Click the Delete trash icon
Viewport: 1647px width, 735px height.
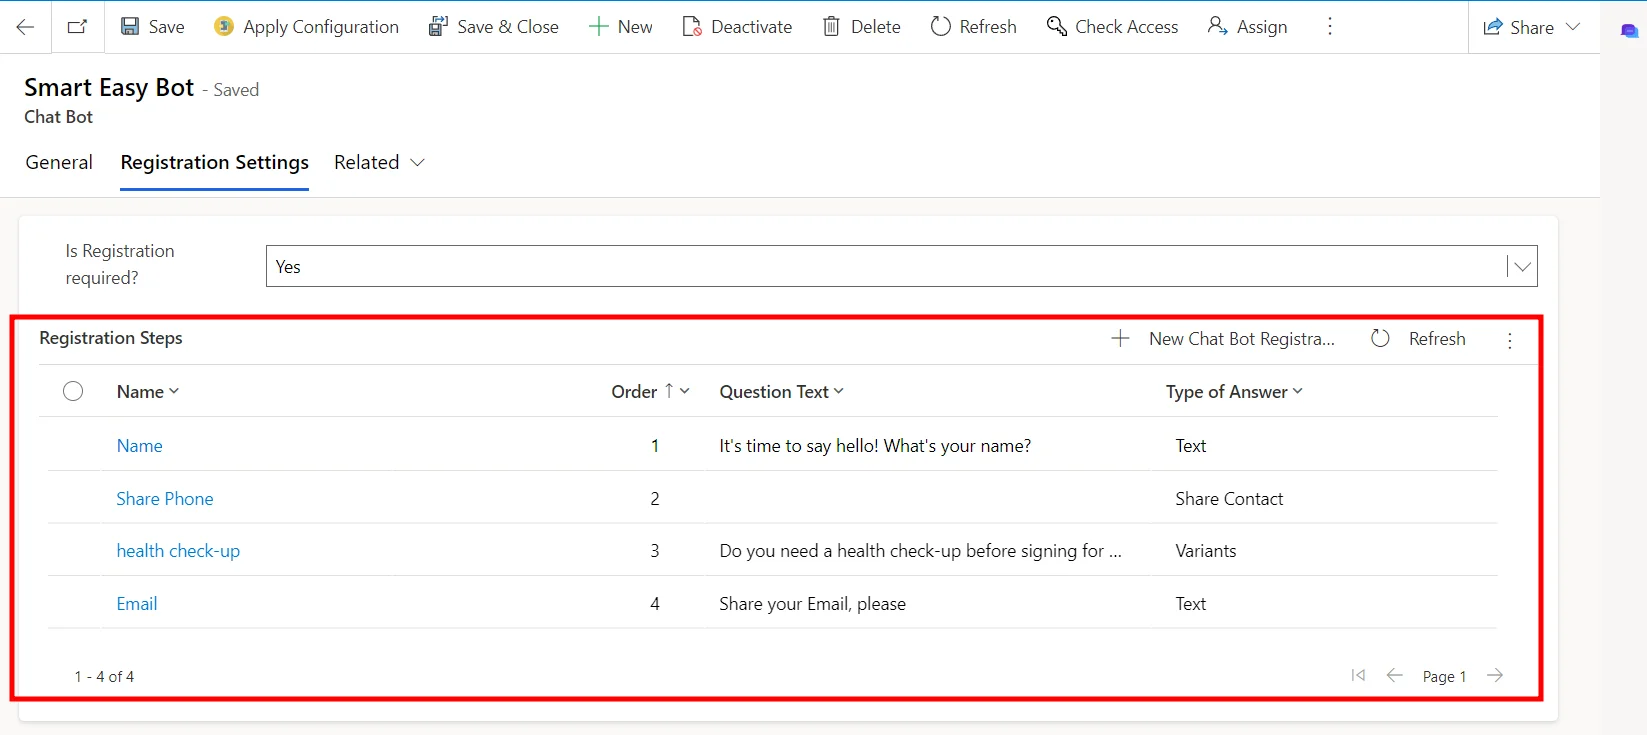pos(831,27)
